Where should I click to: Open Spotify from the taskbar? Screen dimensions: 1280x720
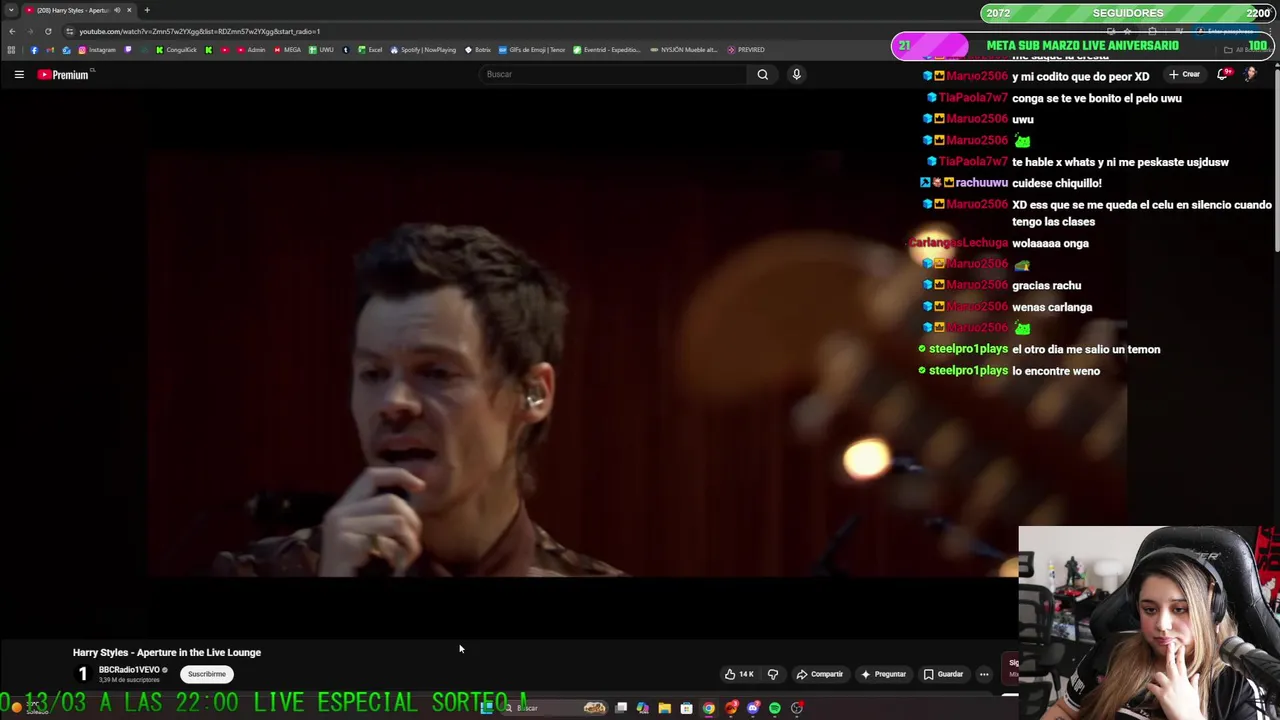point(775,708)
